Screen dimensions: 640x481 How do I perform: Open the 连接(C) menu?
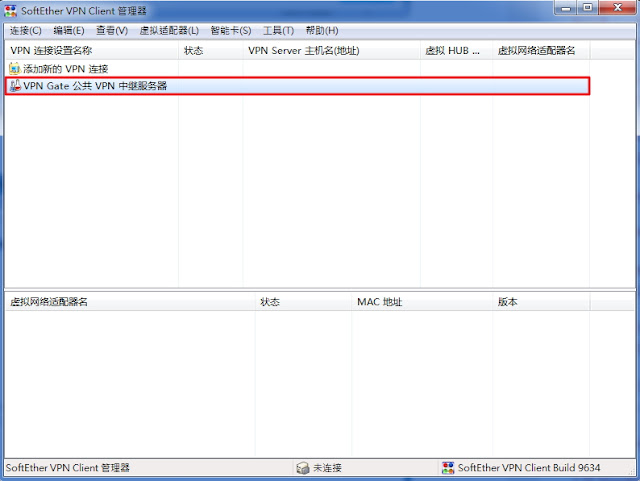[26, 31]
